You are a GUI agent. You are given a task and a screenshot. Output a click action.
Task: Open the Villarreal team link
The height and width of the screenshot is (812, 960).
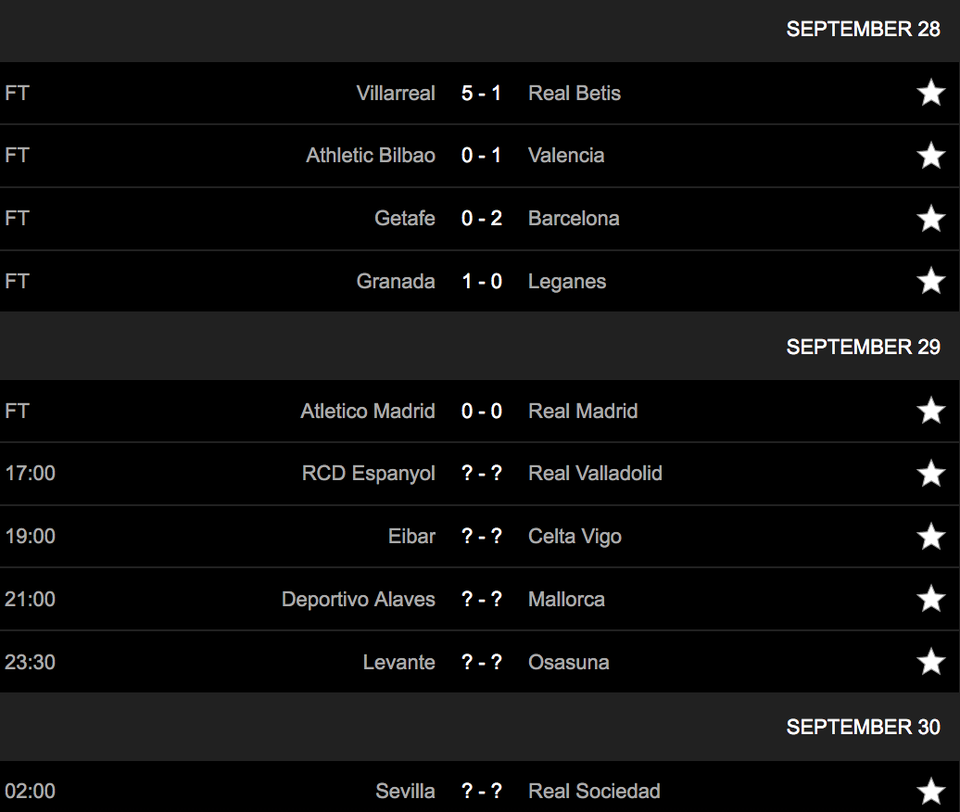click(396, 93)
